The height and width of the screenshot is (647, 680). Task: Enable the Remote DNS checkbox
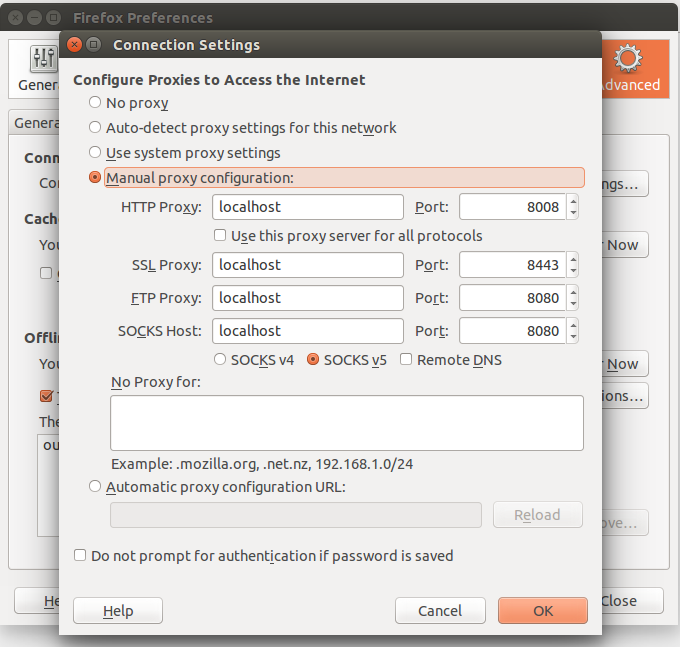[406, 359]
